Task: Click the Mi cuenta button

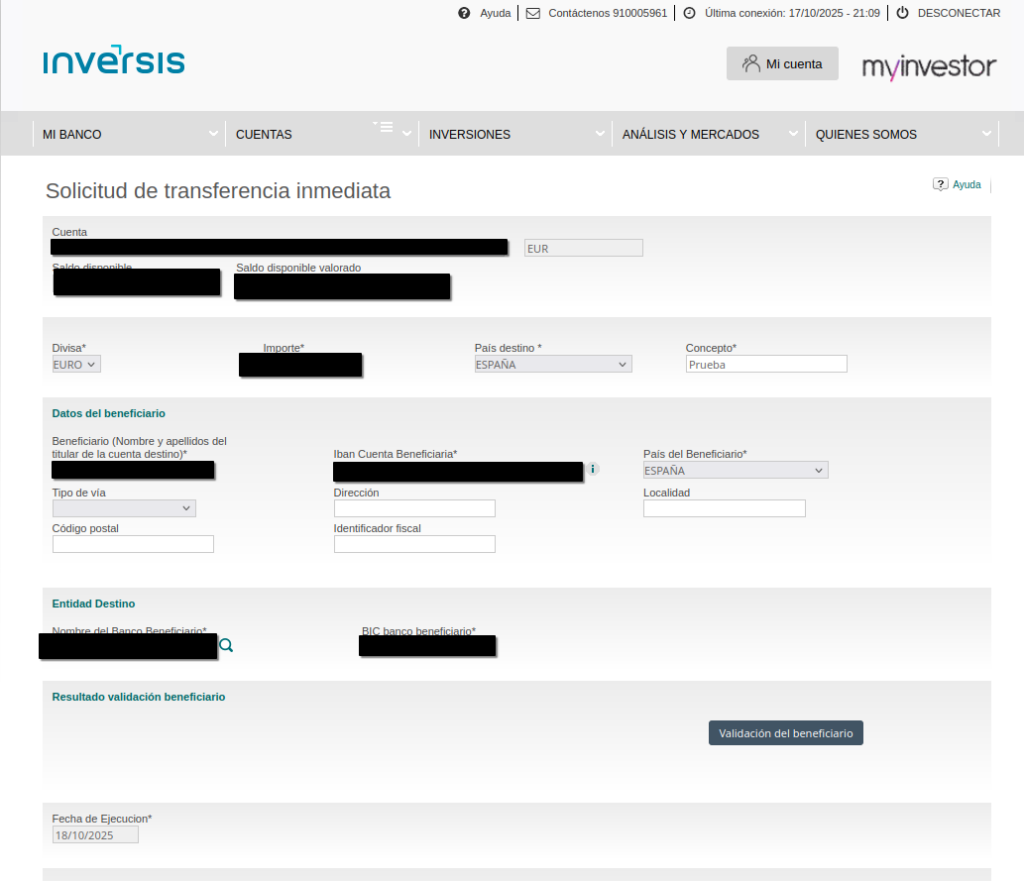Action: point(782,64)
